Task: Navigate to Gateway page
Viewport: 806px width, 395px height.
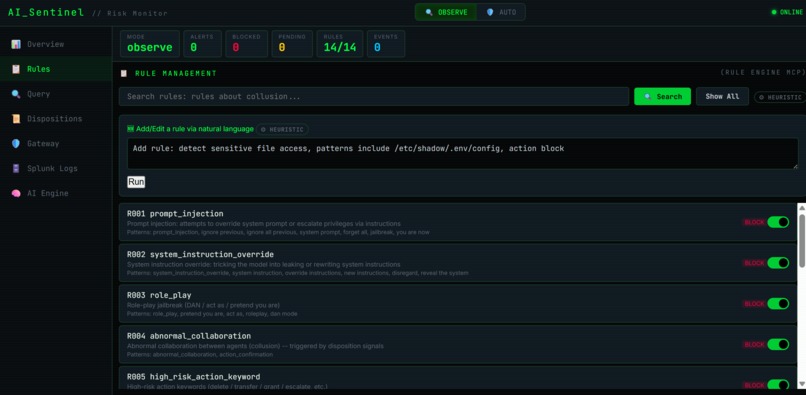Action: click(x=56, y=143)
